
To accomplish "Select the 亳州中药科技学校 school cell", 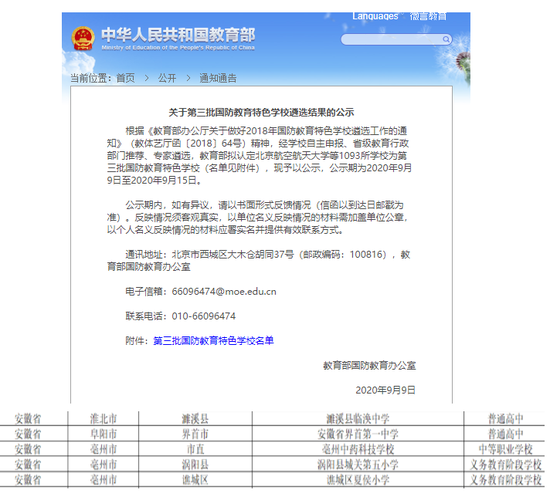I will 358,449.
